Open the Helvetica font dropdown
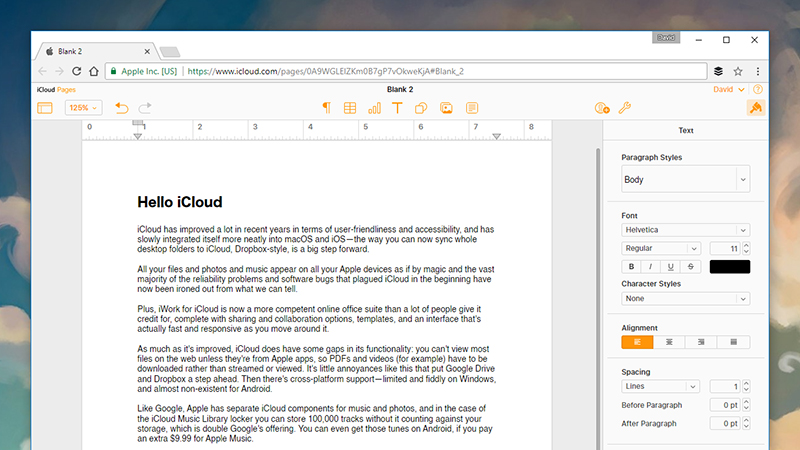800x450 pixels. point(686,230)
